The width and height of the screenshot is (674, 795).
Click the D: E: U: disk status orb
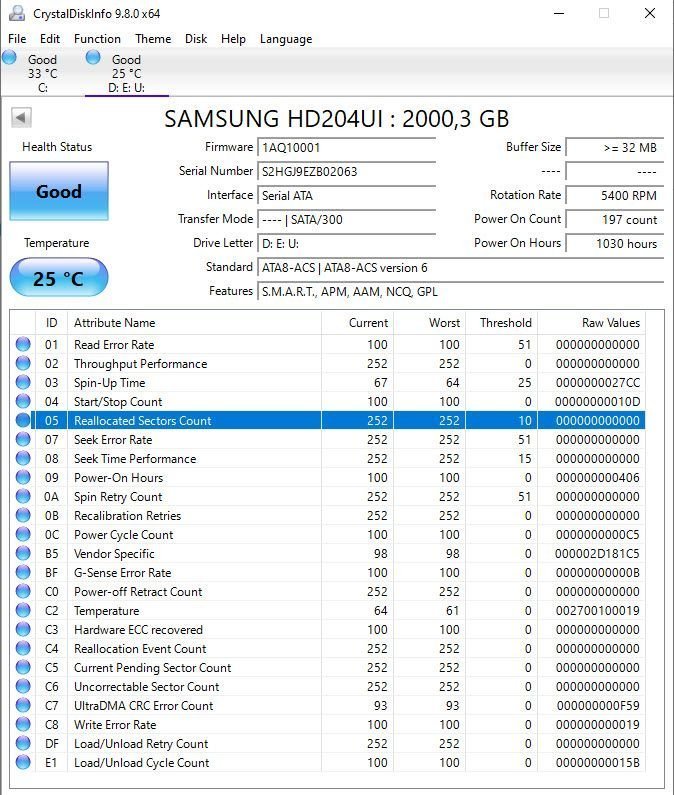[x=93, y=58]
